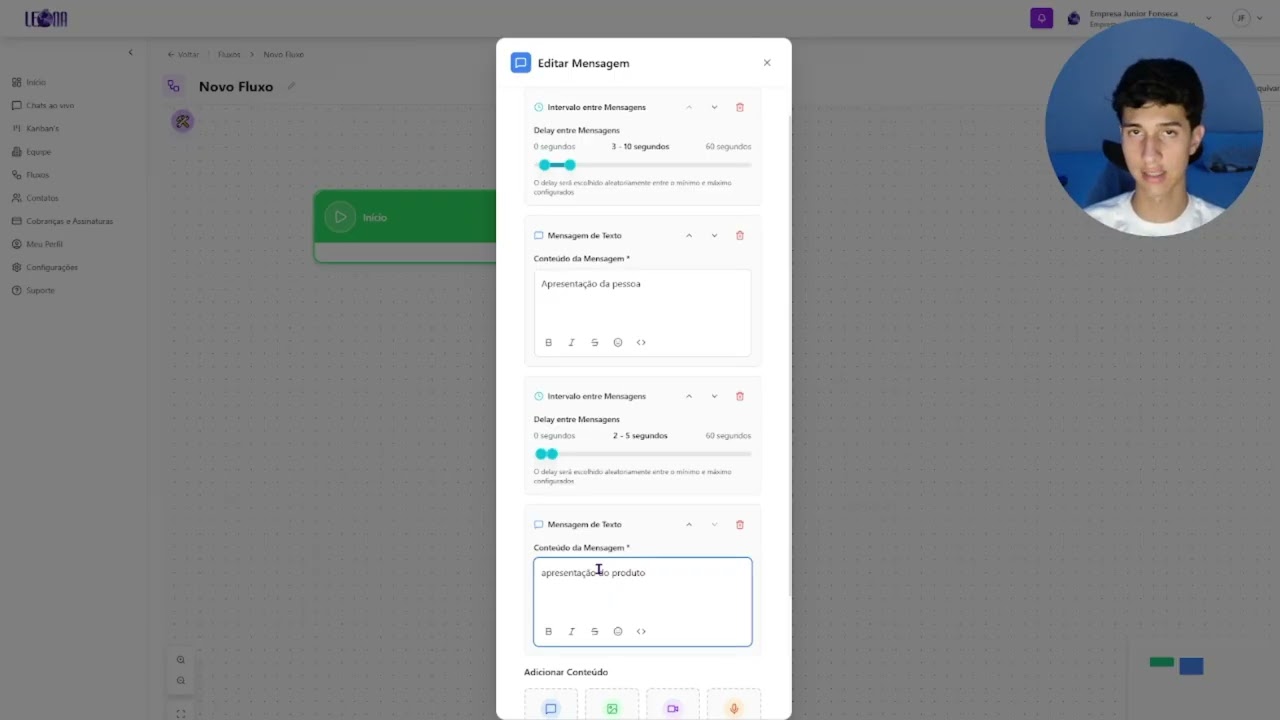The image size is (1280, 720).
Task: Edit flow name with pencil icon
Action: coord(291,86)
